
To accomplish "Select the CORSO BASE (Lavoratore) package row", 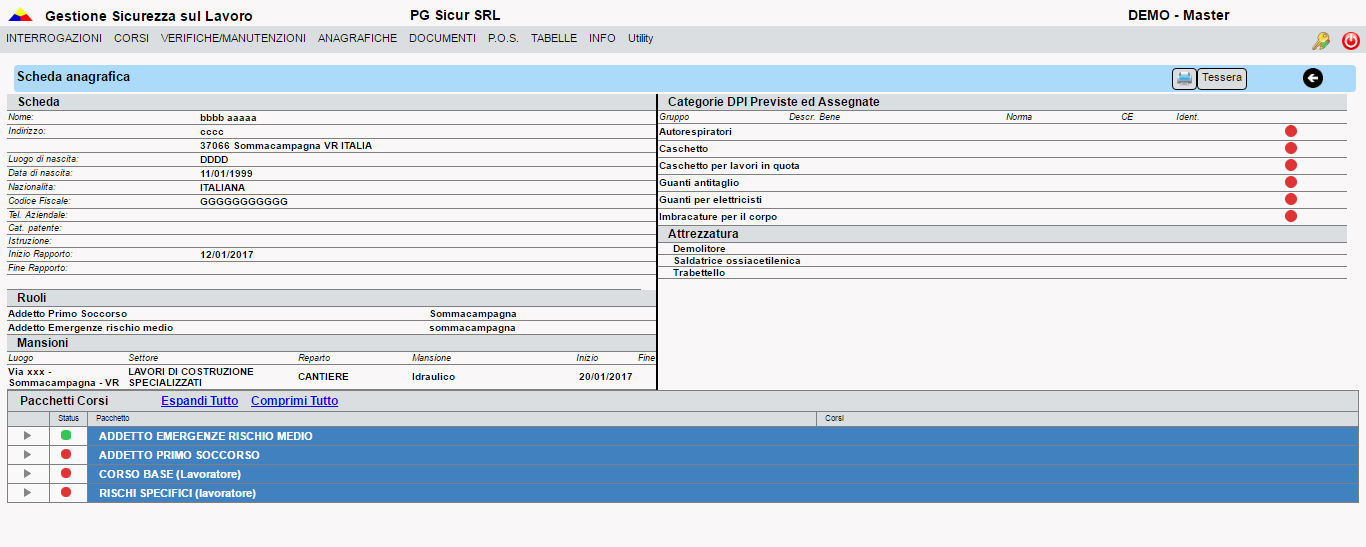I will coord(723,474).
